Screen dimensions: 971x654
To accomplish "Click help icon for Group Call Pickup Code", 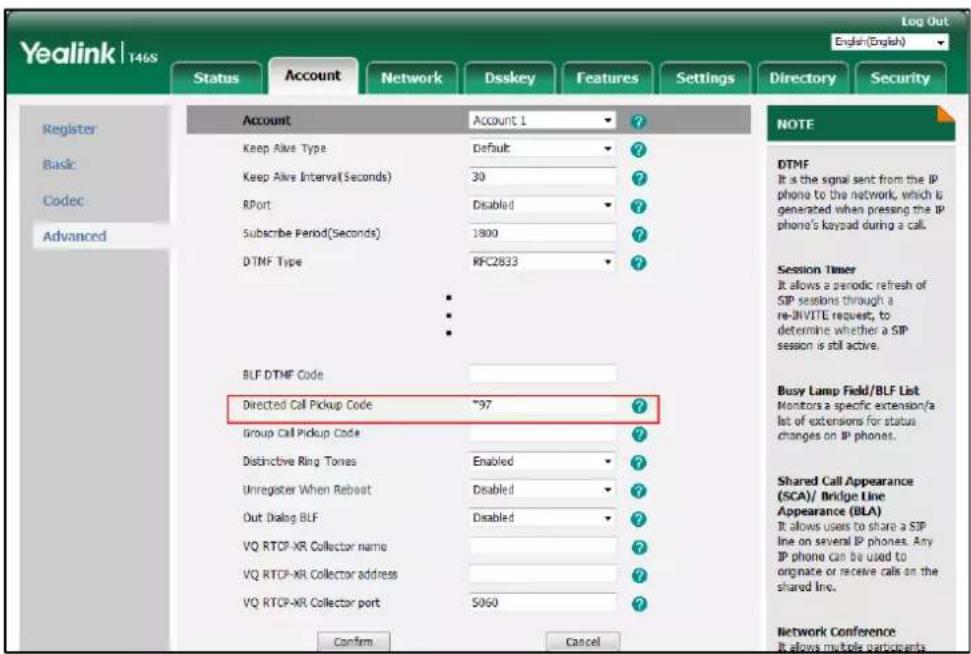I will point(638,435).
